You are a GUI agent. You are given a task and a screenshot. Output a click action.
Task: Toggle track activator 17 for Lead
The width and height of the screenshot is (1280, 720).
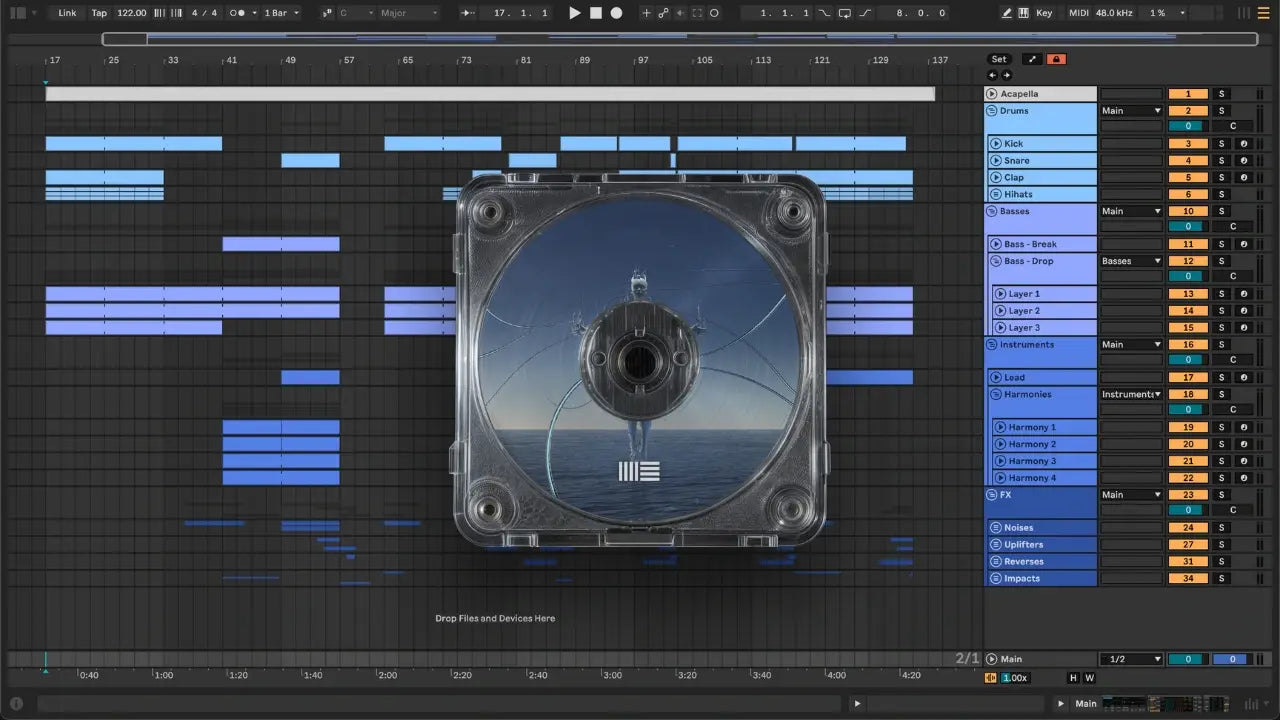tap(1188, 377)
